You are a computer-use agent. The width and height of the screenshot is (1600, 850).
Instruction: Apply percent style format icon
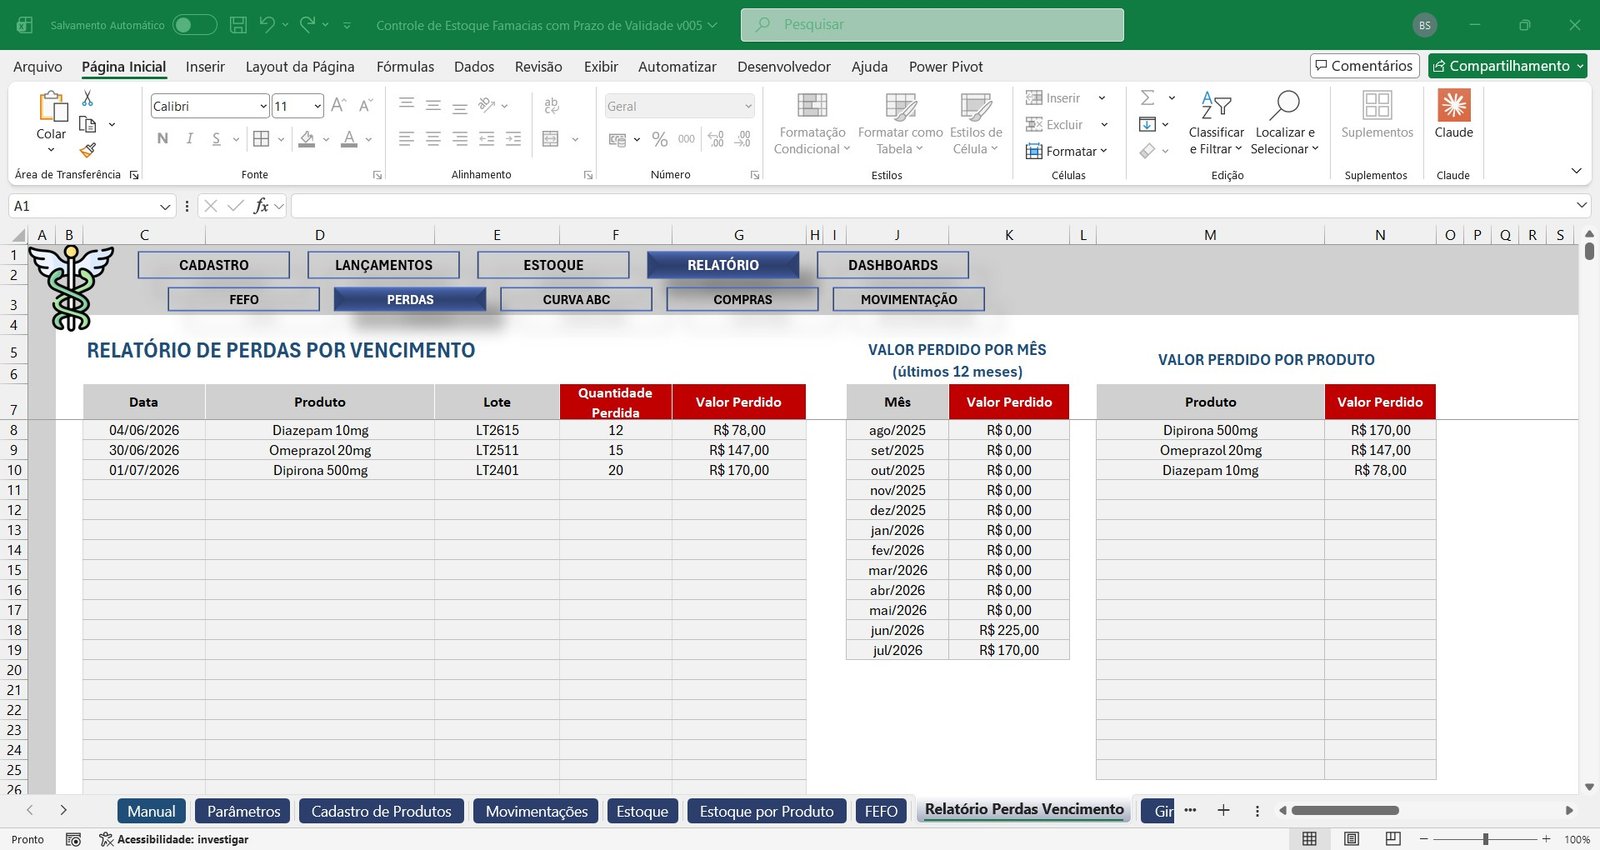pyautogui.click(x=660, y=139)
